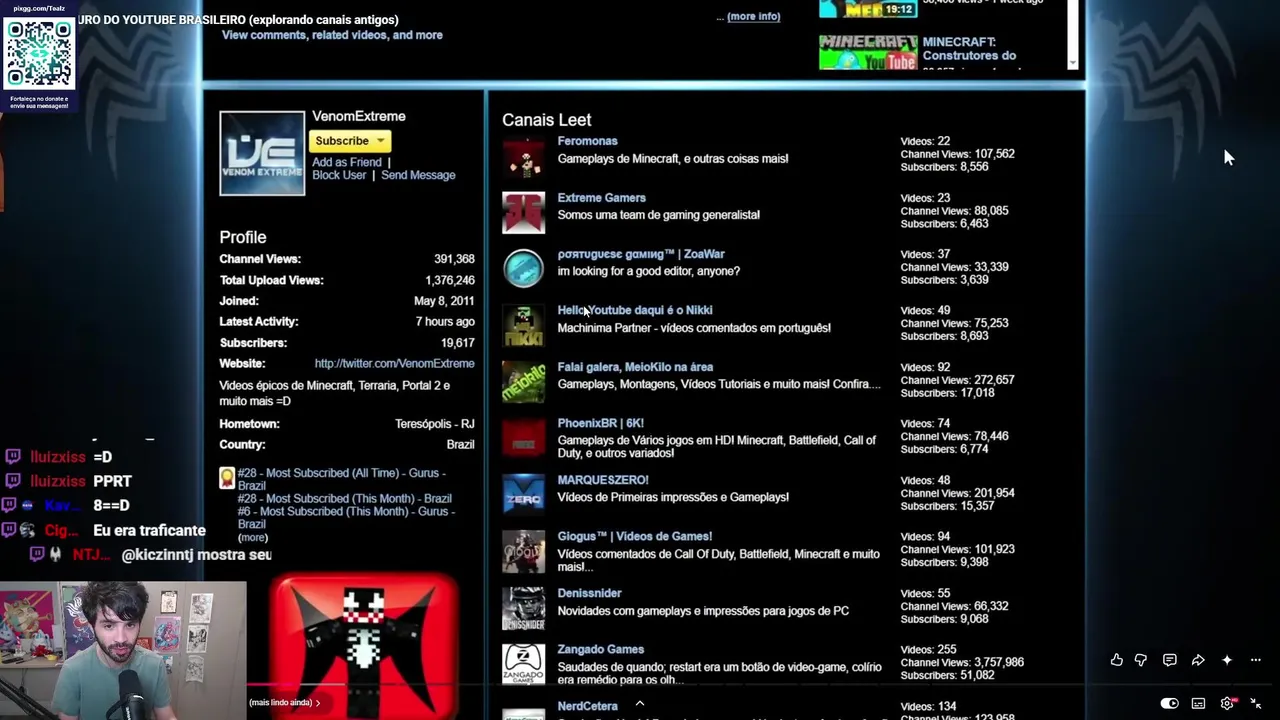Dislike the video with thumbs-down icon
Image resolution: width=1280 pixels, height=720 pixels.
(1141, 660)
